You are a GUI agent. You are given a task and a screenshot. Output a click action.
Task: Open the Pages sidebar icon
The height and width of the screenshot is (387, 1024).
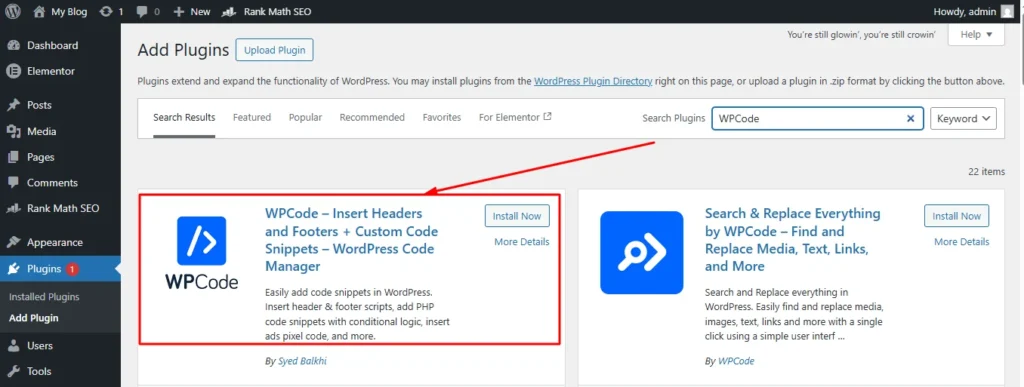point(13,157)
